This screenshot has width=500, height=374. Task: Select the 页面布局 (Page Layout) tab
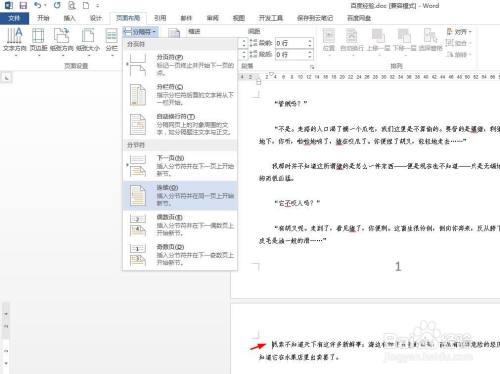[x=128, y=18]
